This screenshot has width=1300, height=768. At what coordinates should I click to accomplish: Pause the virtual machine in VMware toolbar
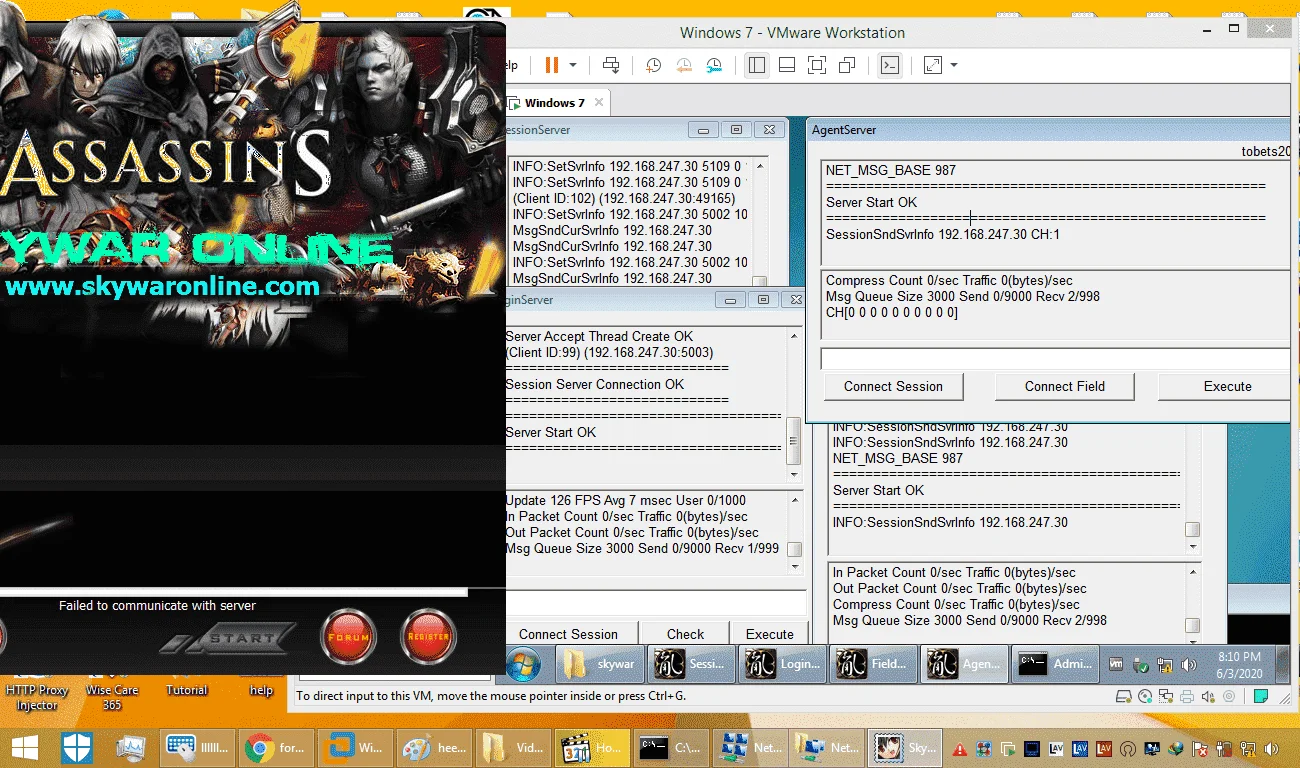552,65
